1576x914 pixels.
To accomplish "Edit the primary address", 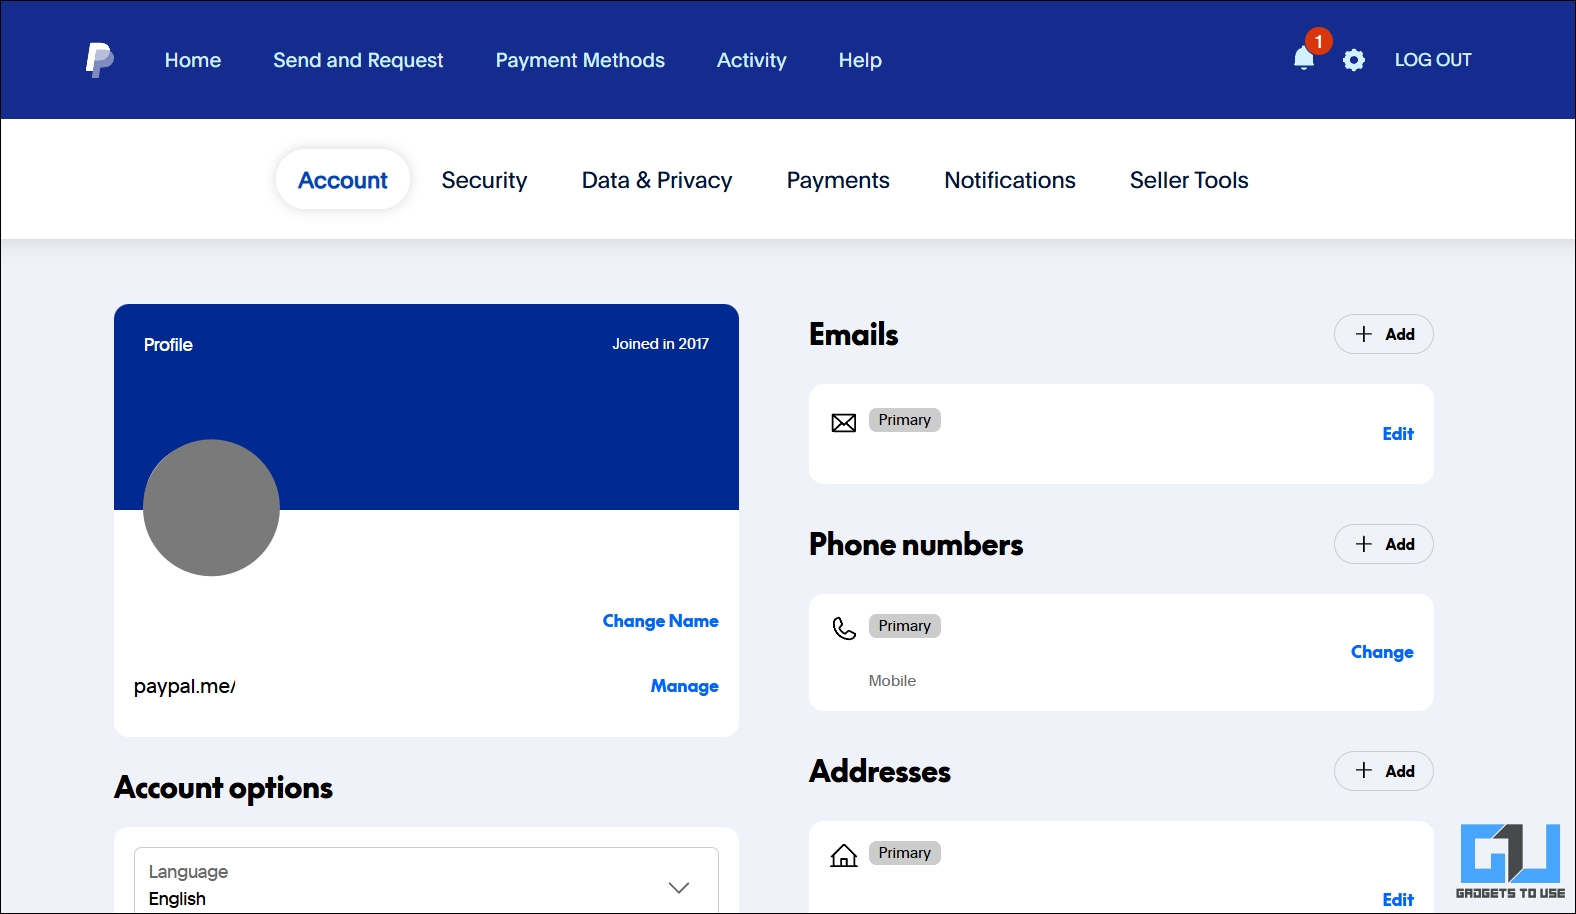I will pyautogui.click(x=1398, y=900).
